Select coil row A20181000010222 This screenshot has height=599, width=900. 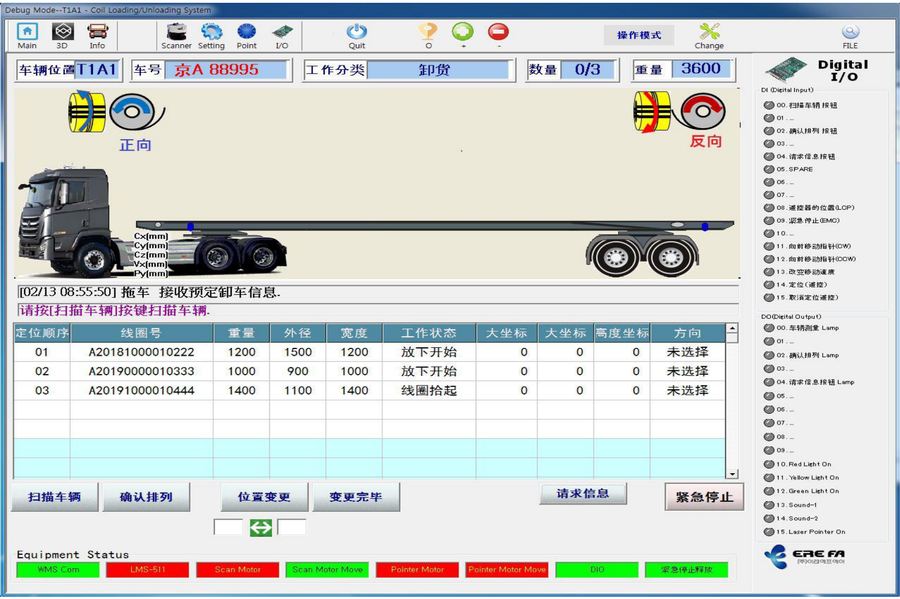click(x=369, y=352)
